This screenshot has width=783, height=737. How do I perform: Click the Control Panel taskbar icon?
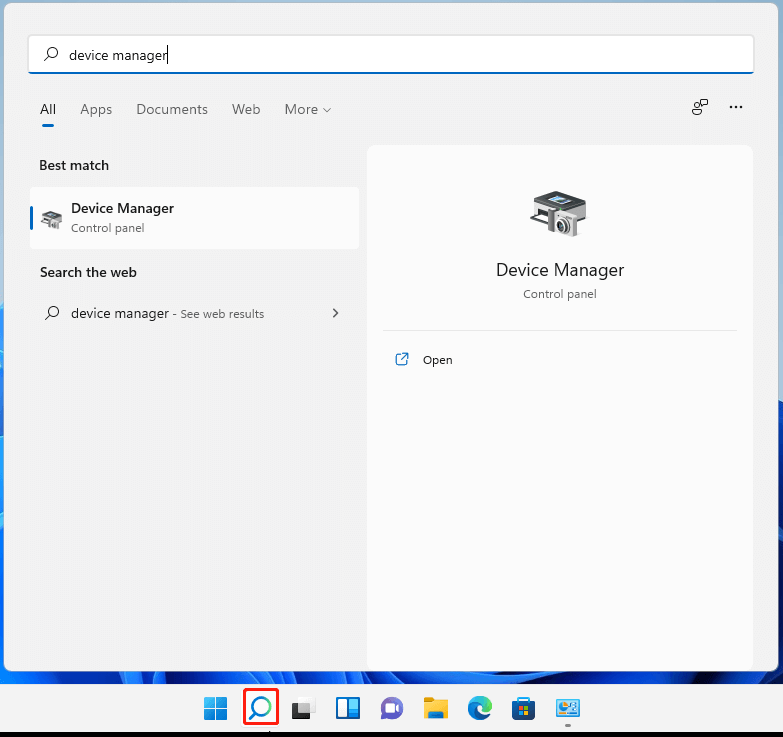567,709
